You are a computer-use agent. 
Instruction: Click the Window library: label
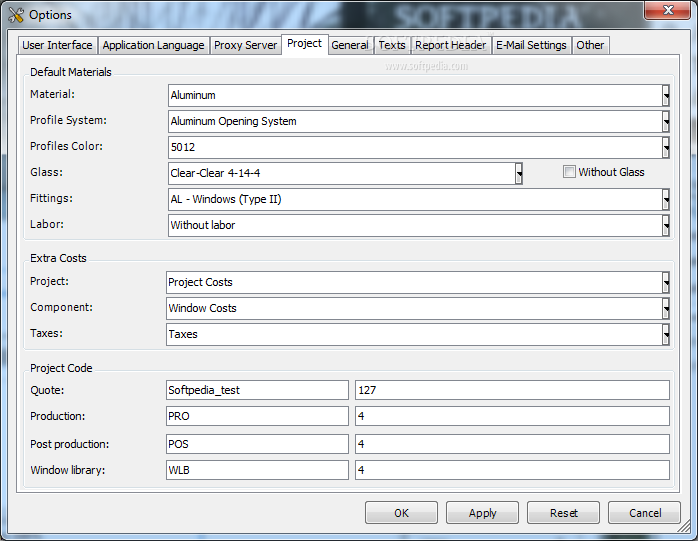pyautogui.click(x=68, y=470)
